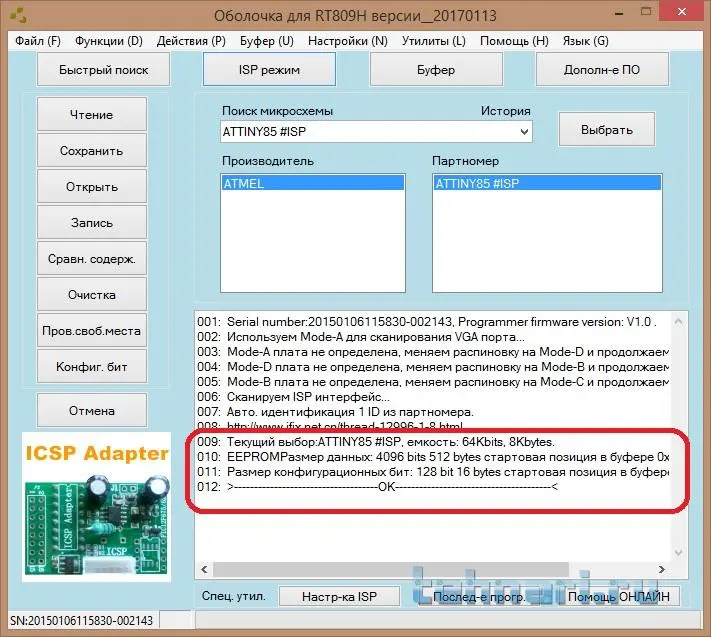Open Настр-ка ISP settings

point(339,596)
